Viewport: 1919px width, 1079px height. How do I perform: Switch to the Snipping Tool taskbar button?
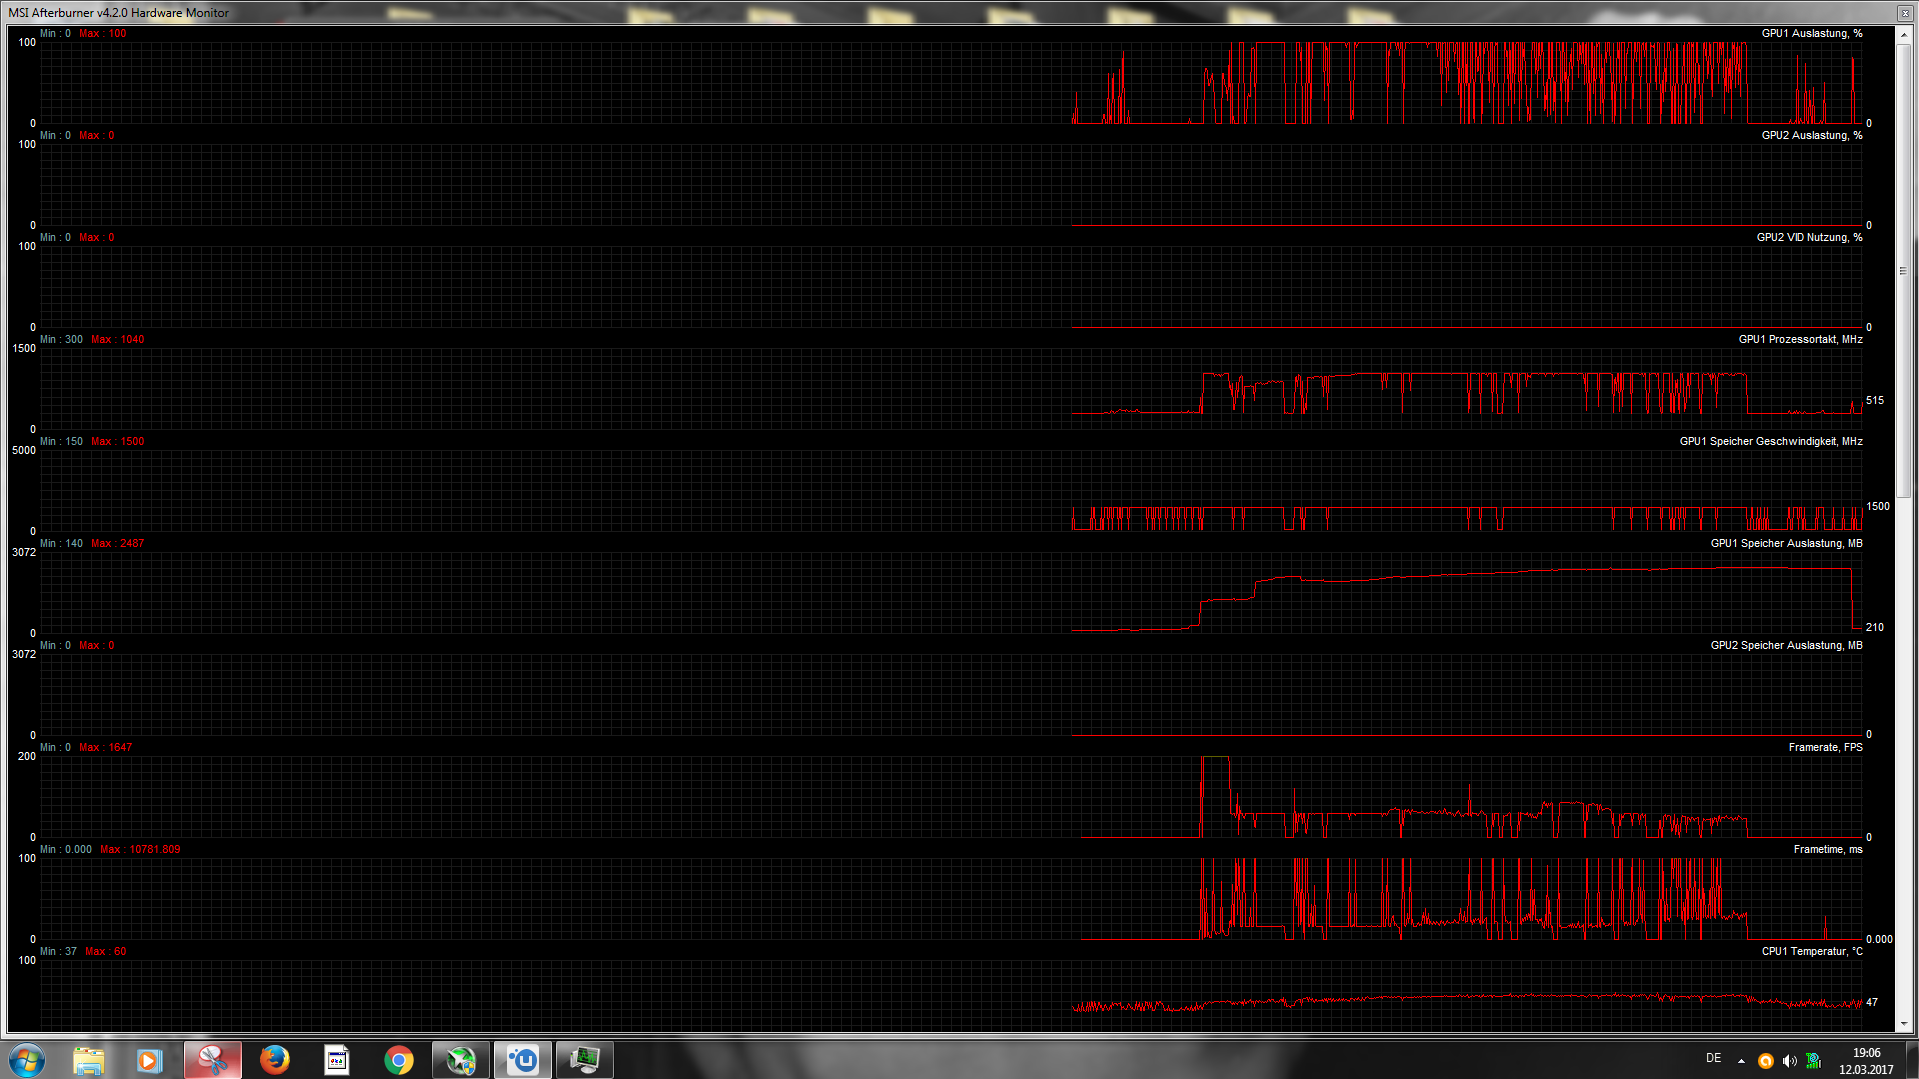tap(212, 1060)
